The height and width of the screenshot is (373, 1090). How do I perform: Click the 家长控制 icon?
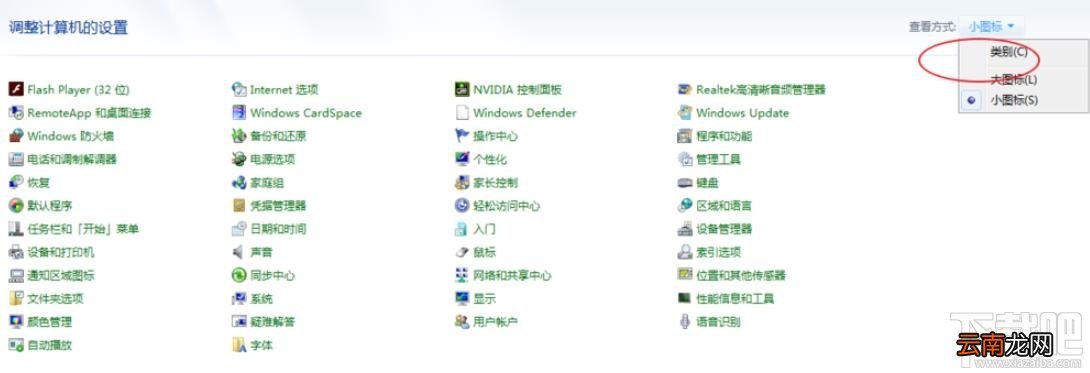(462, 182)
